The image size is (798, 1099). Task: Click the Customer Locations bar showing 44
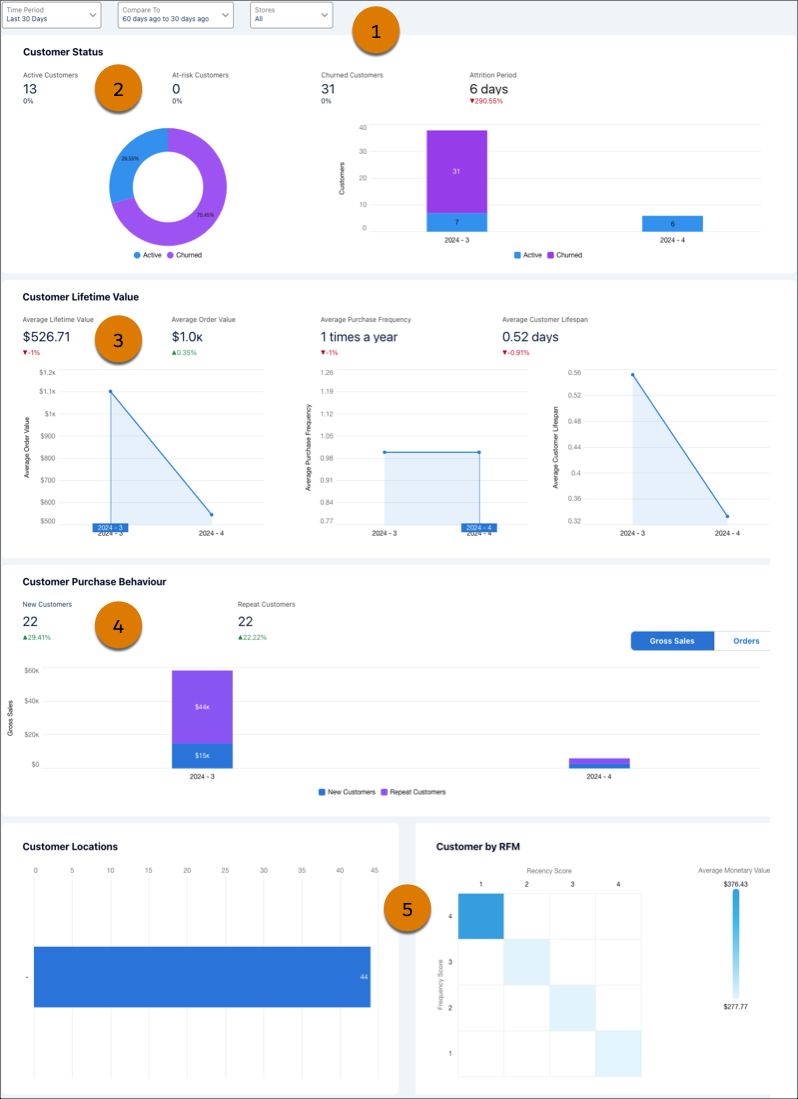(x=202, y=977)
